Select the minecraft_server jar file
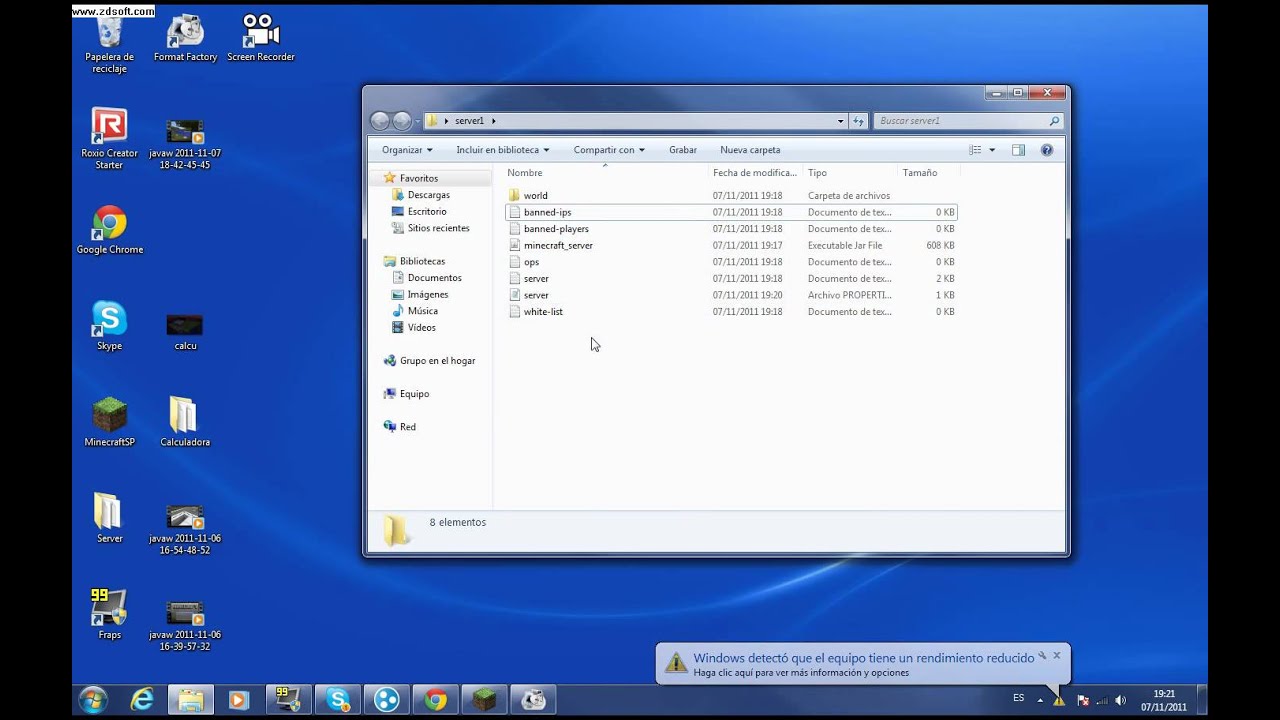 (732, 245)
